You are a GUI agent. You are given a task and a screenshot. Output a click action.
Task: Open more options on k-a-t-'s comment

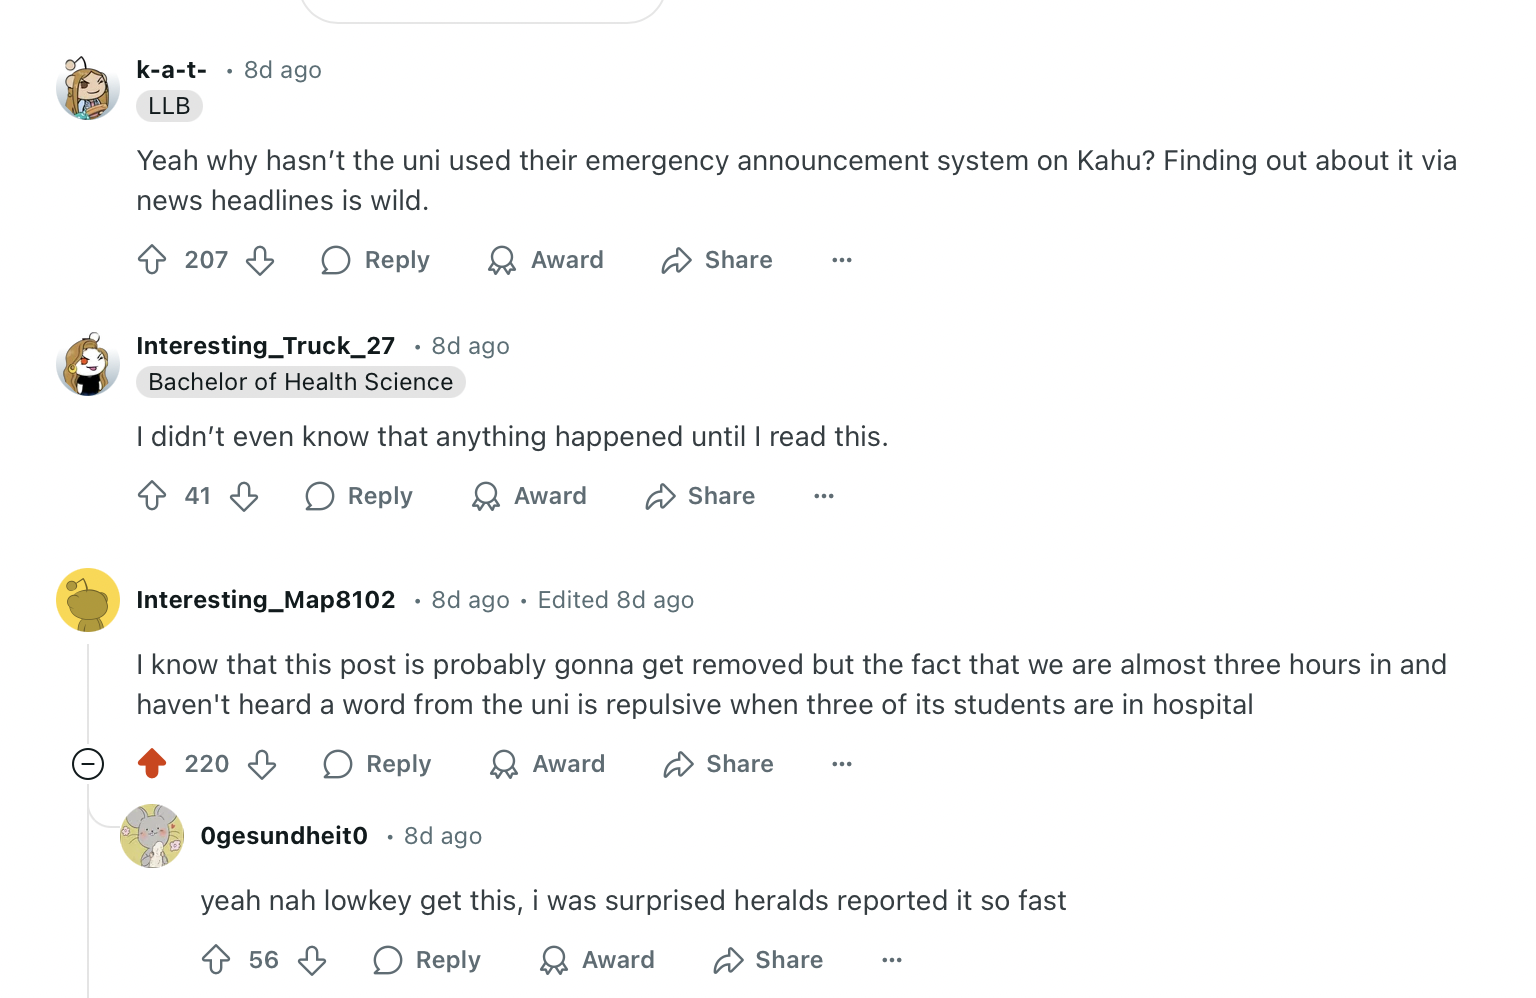842,260
